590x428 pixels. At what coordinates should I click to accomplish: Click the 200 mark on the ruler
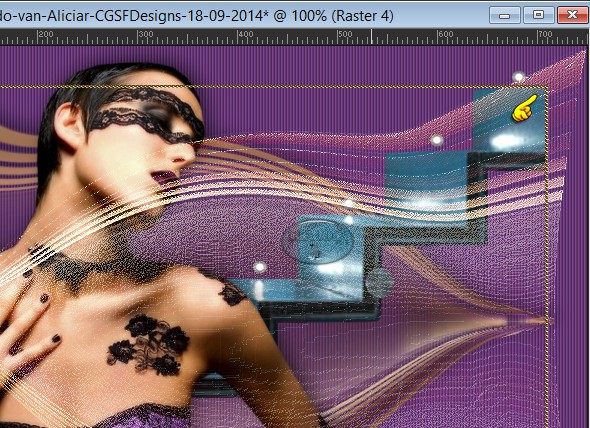(46, 34)
